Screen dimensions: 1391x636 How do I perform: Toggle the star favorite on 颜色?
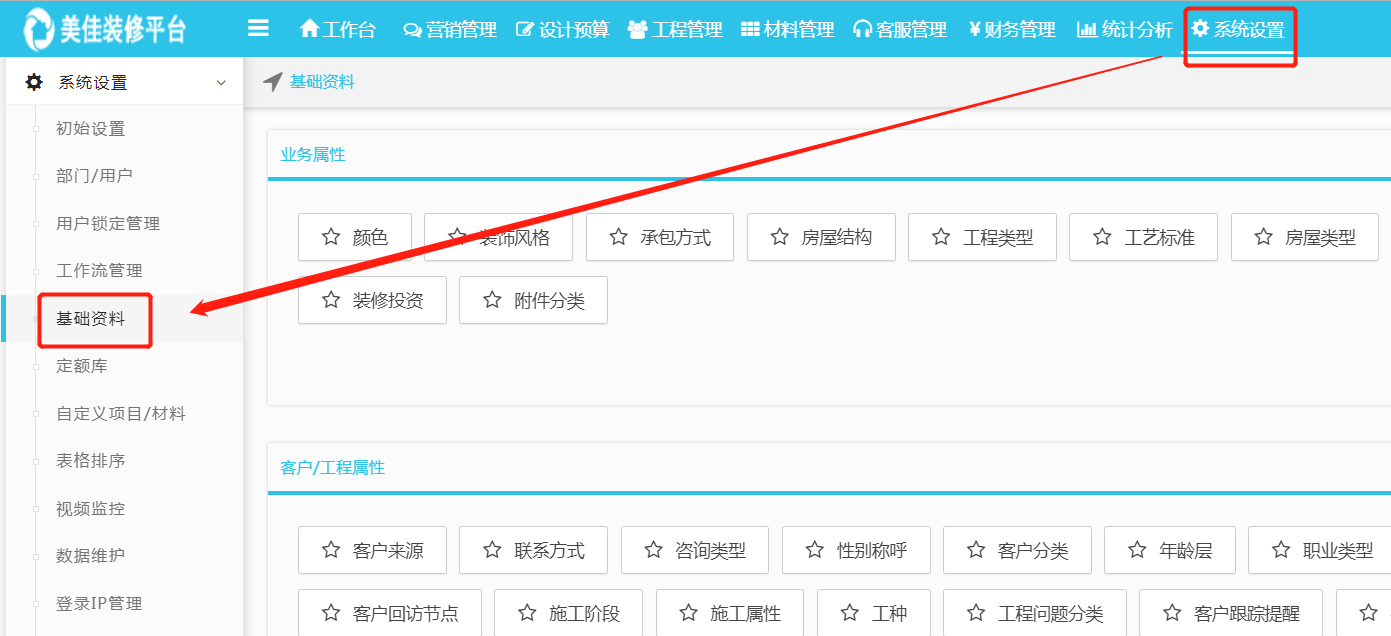pos(330,236)
